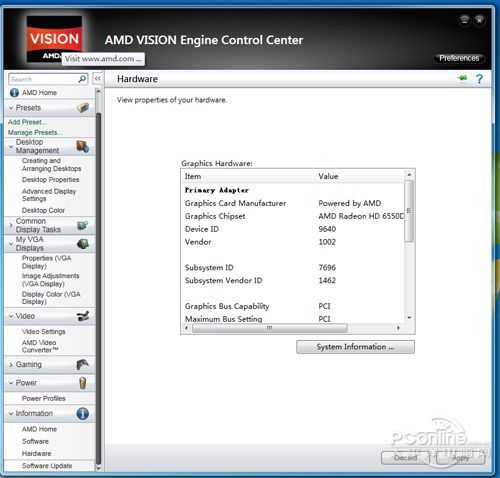500x478 pixels.
Task: Select the Graphics Bus Capability row
Action: click(x=294, y=306)
